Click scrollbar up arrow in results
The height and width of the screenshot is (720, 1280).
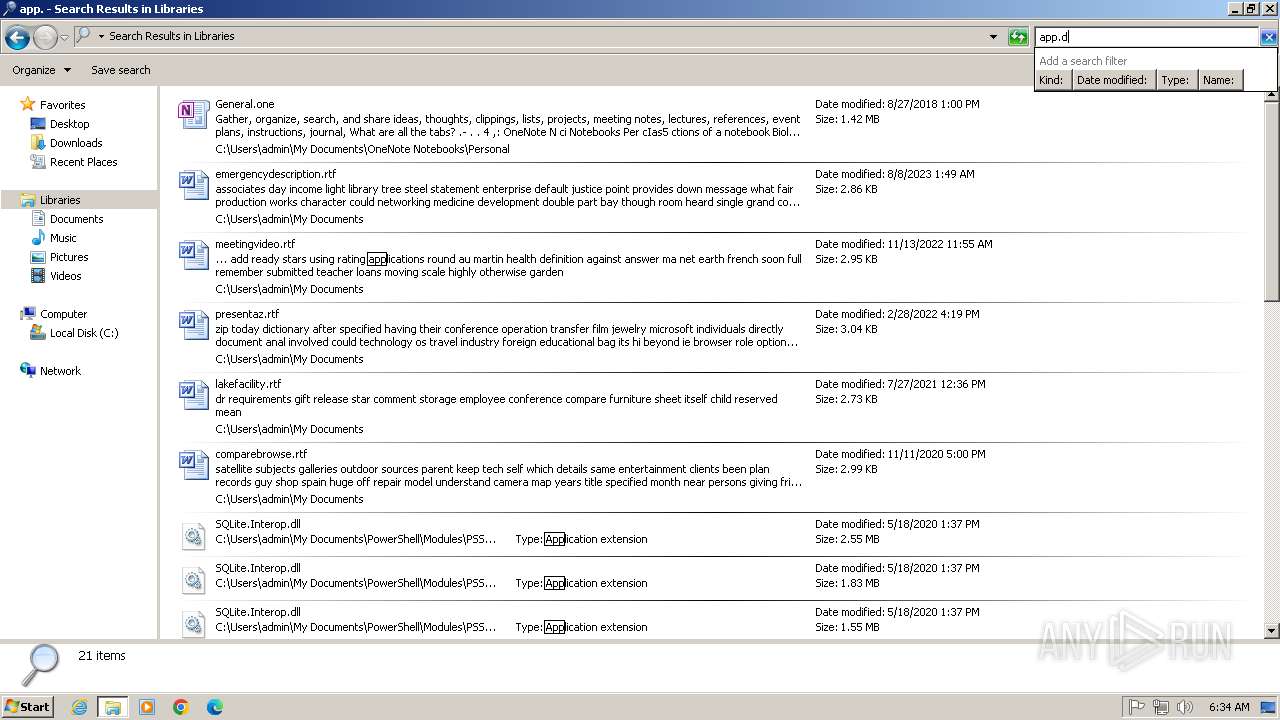tap(1272, 95)
